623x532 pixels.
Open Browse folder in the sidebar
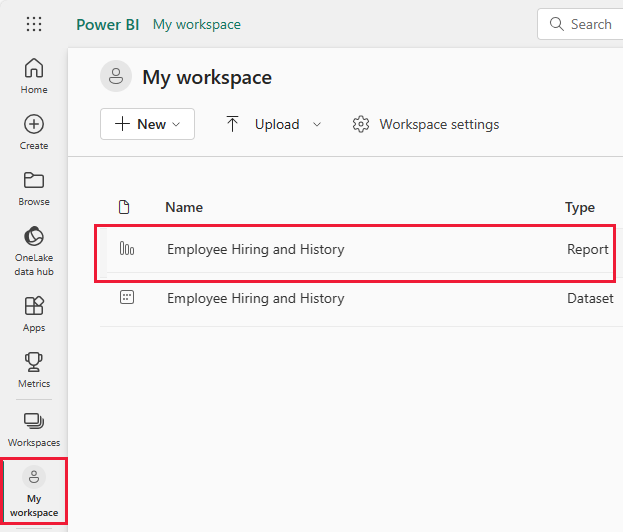[34, 188]
